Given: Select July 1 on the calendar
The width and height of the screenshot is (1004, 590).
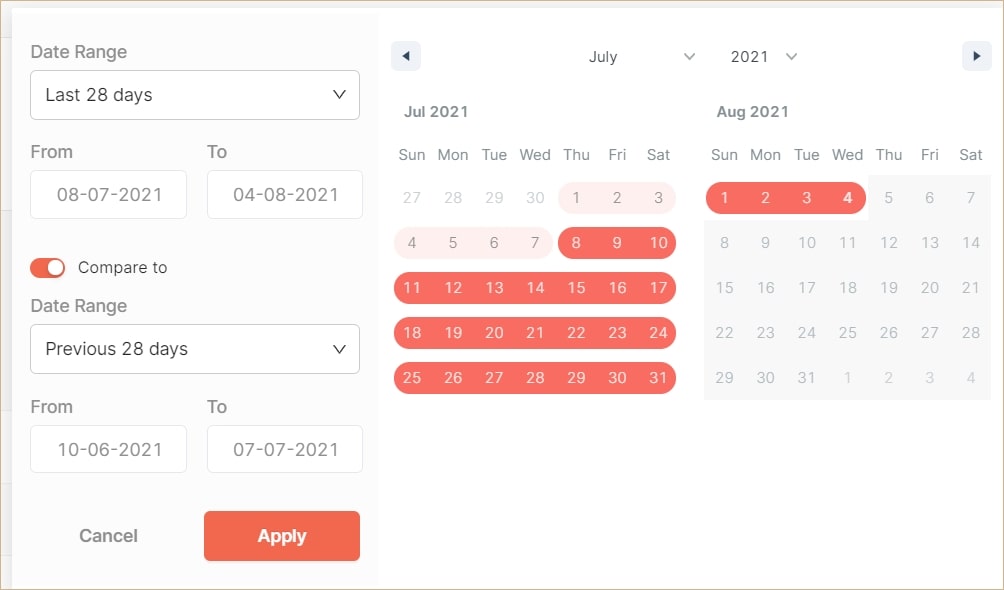Looking at the screenshot, I should (576, 197).
